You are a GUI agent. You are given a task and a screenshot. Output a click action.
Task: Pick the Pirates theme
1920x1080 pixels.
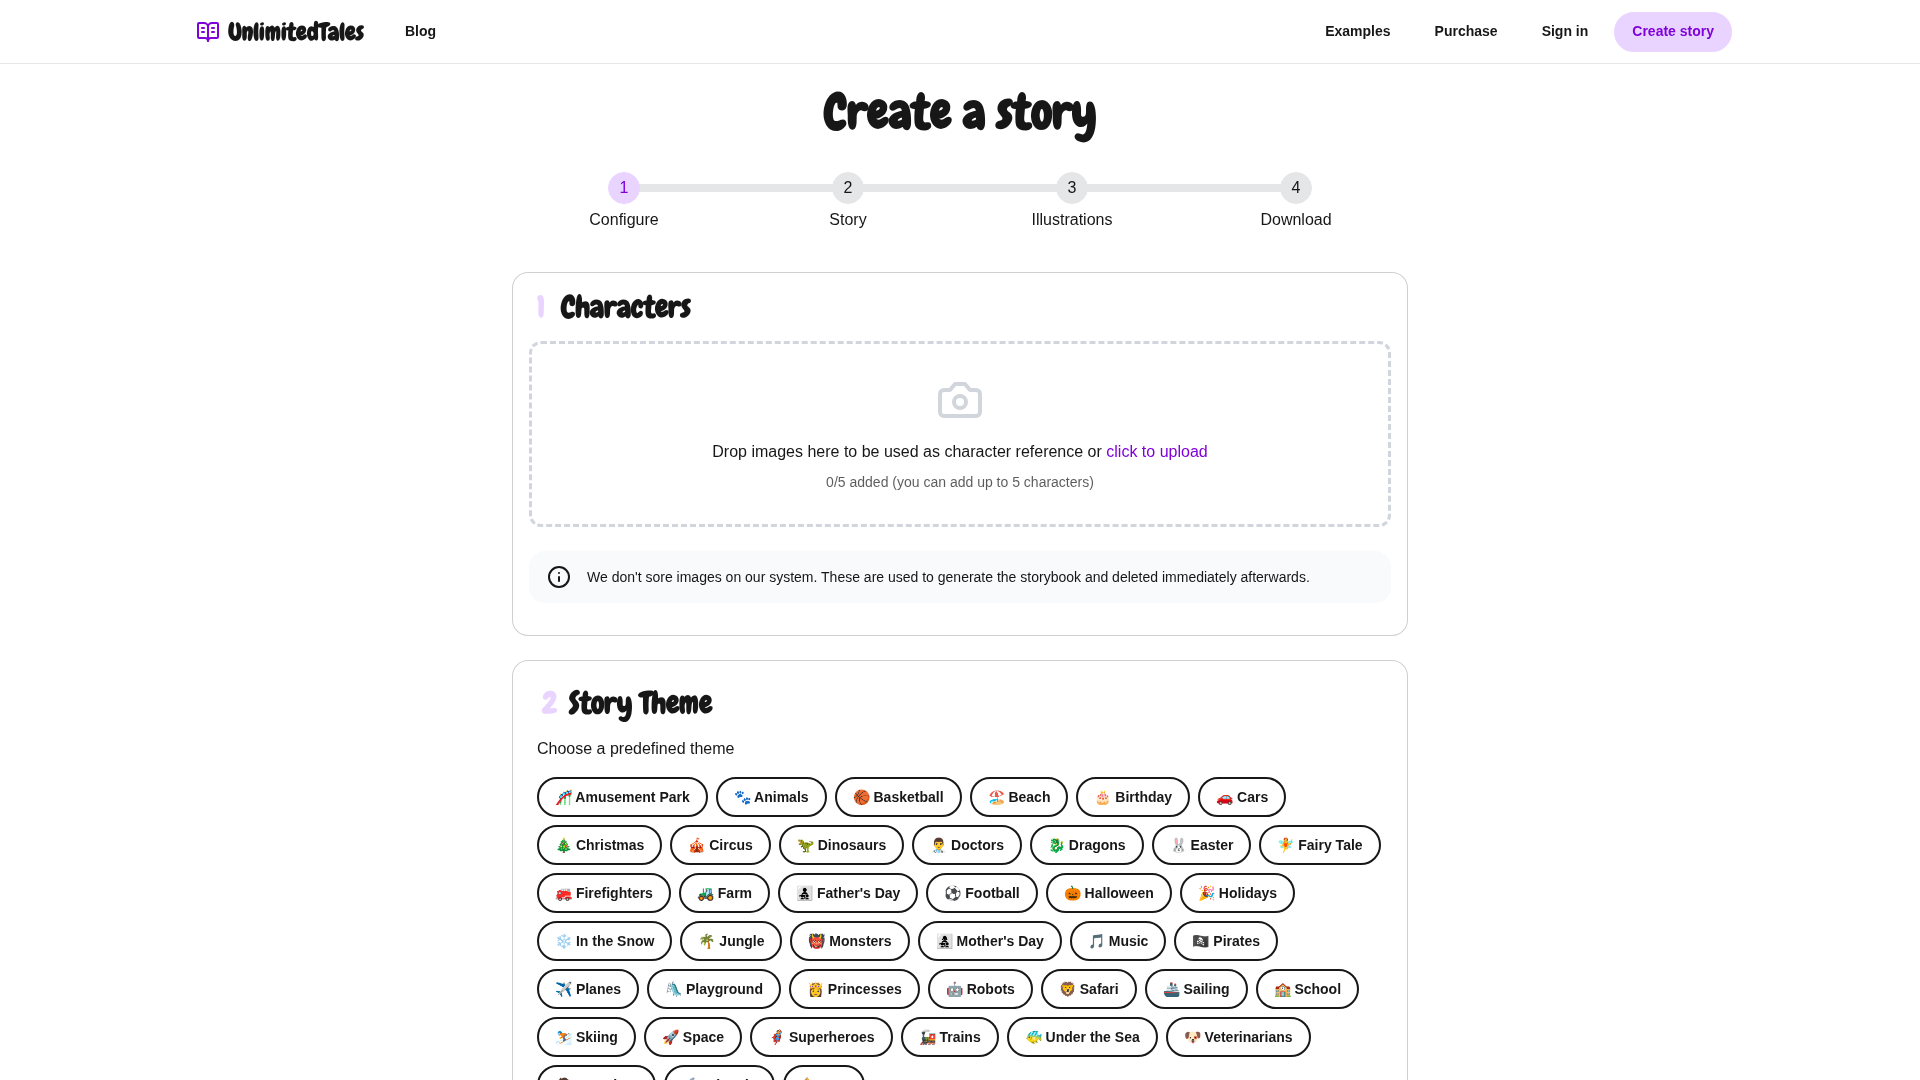coord(1225,941)
